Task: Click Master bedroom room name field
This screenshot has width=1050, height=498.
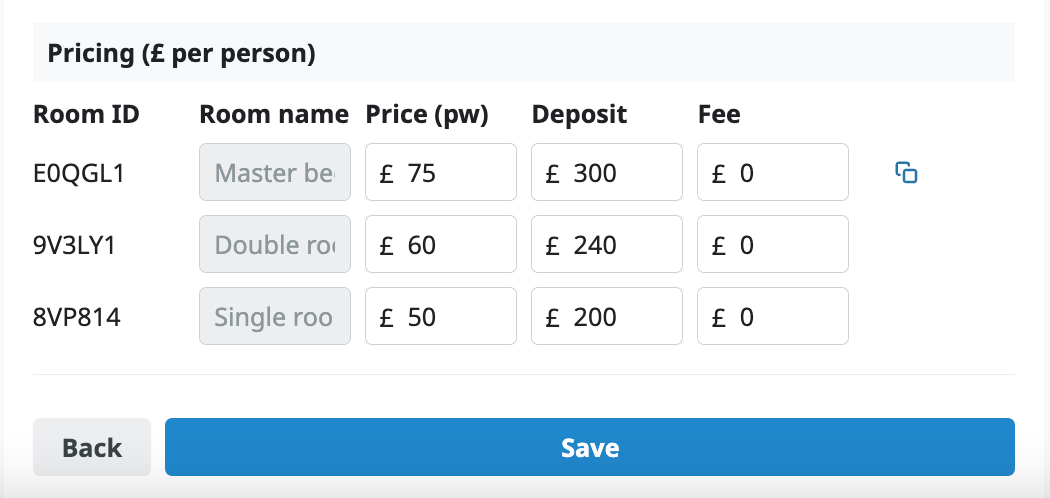Action: tap(275, 173)
